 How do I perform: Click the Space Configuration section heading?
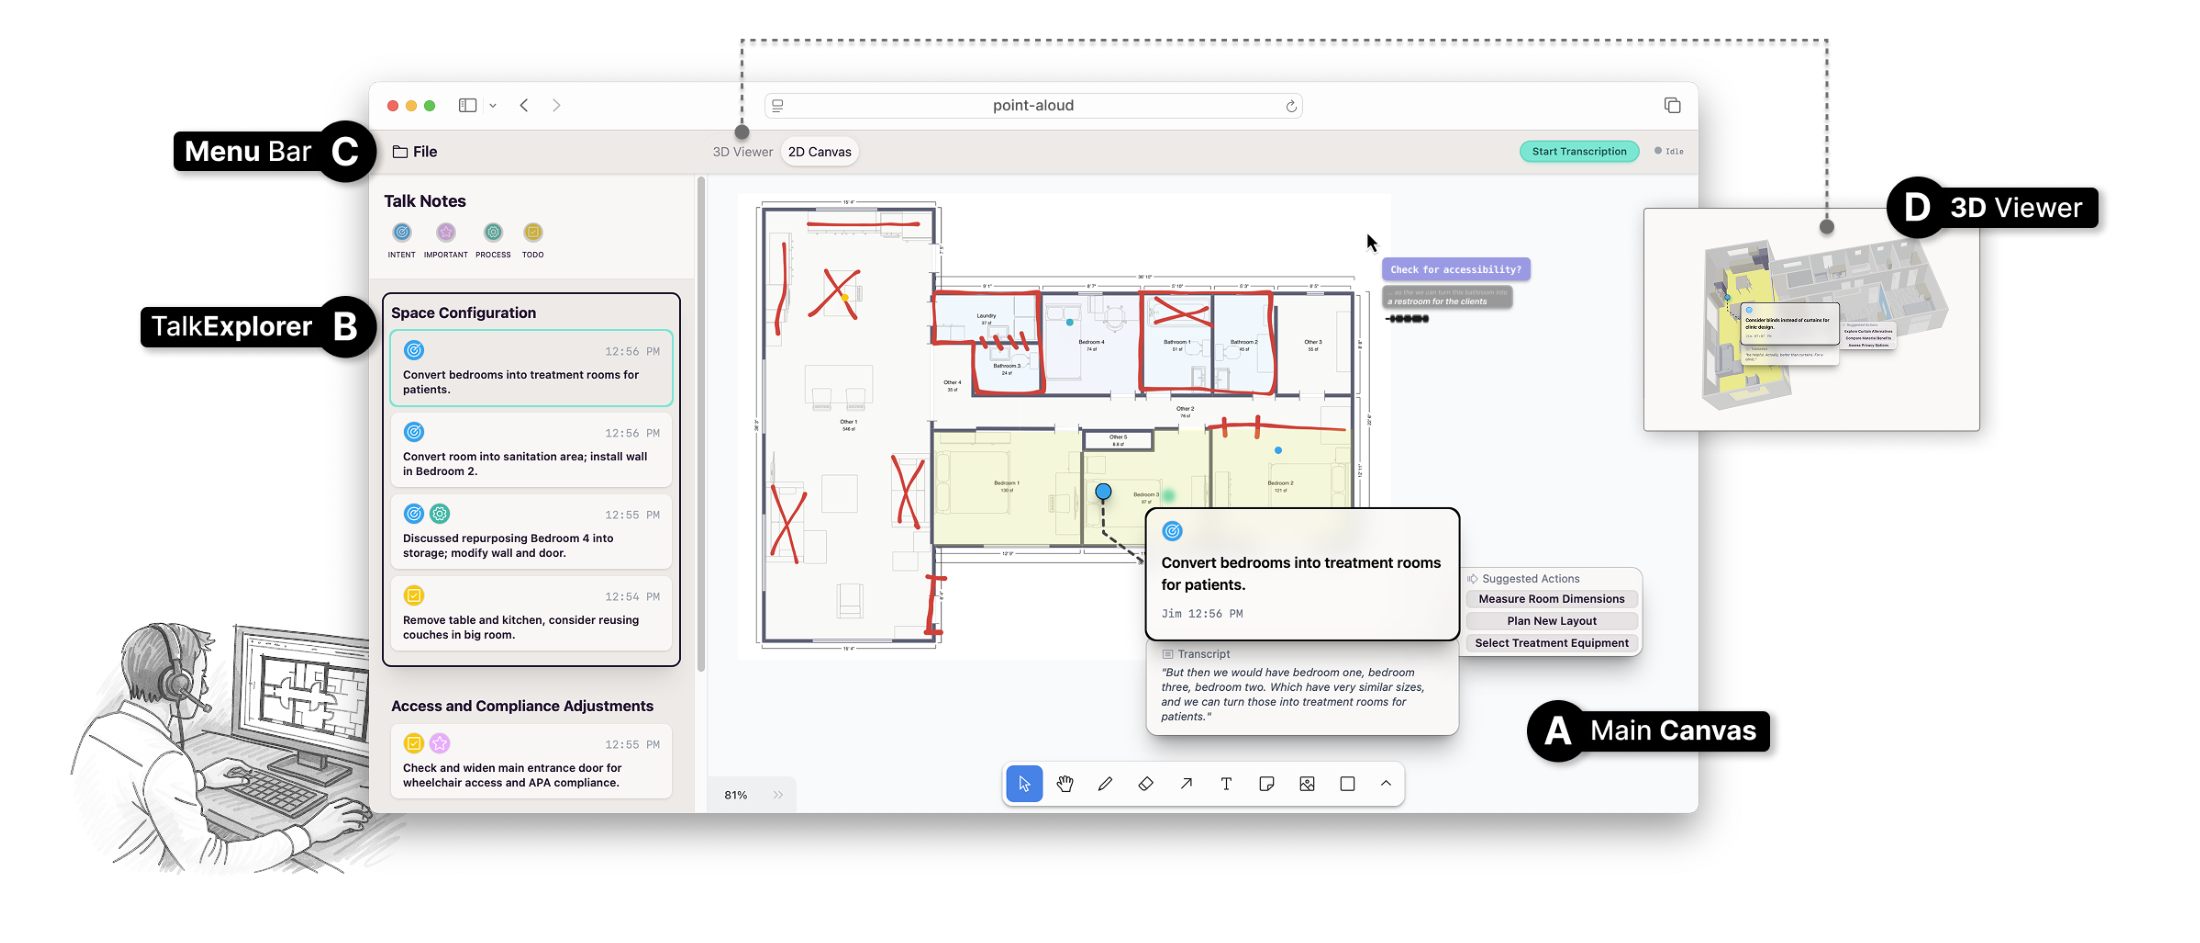click(463, 313)
